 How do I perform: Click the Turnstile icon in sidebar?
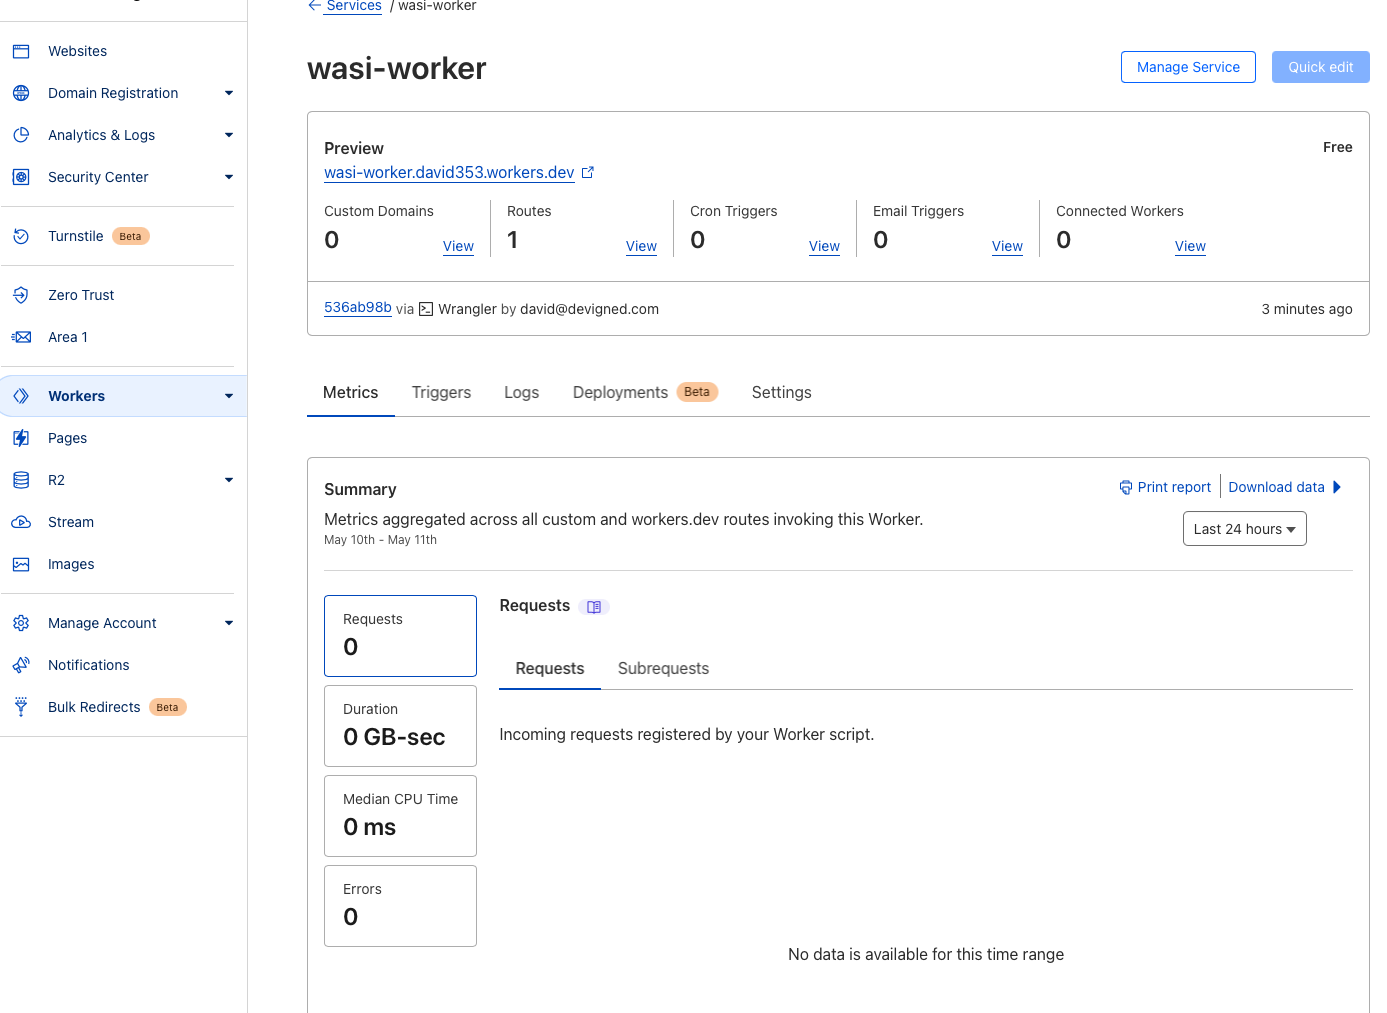coord(21,236)
